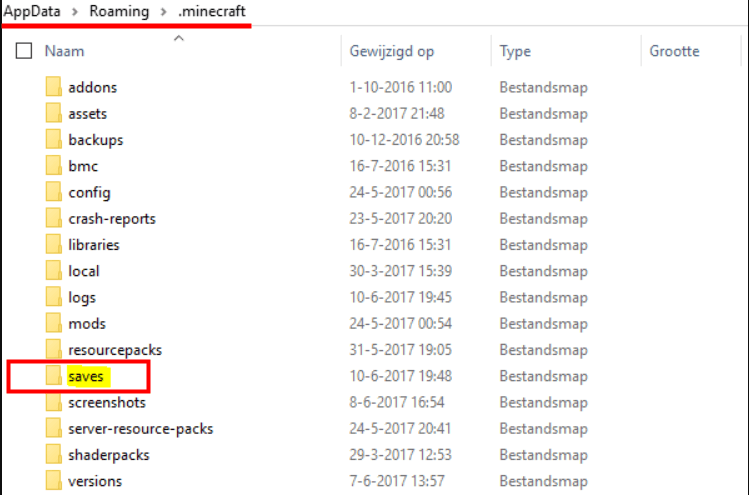
Task: Click date '7-6-2017 13:57' of versions
Action: (396, 482)
